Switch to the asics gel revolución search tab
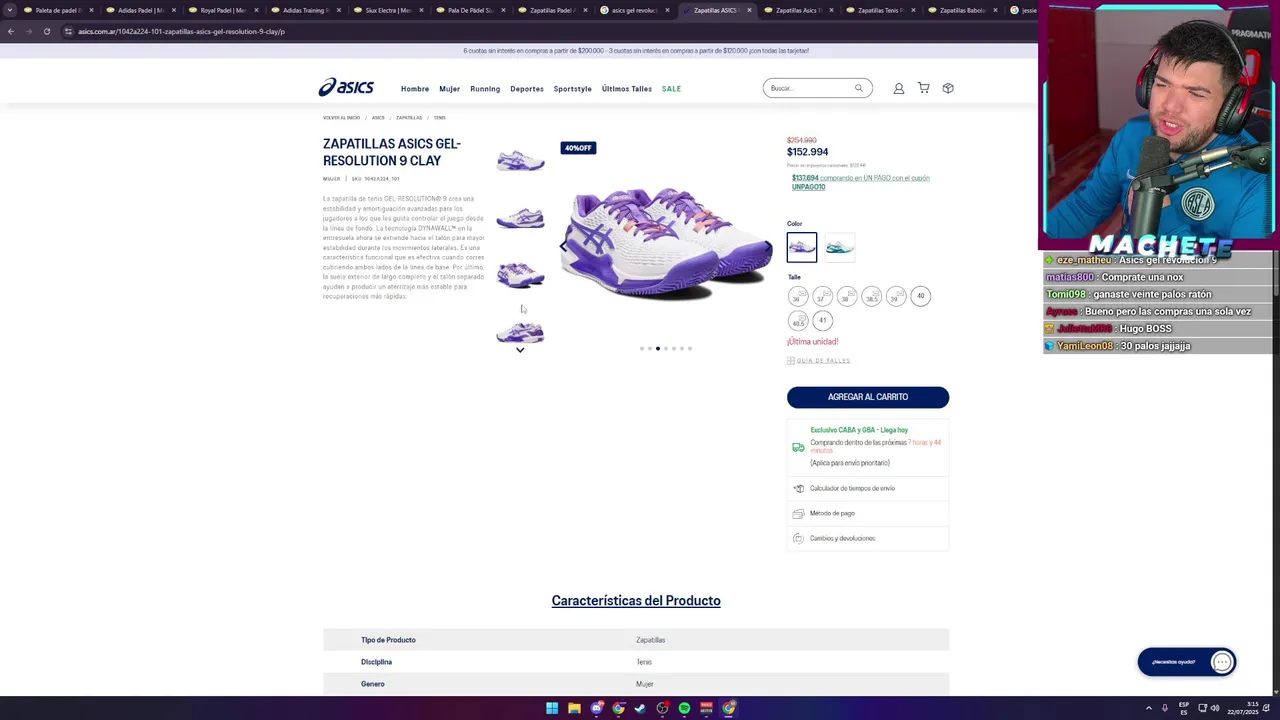This screenshot has height=720, width=1280. coord(634,10)
